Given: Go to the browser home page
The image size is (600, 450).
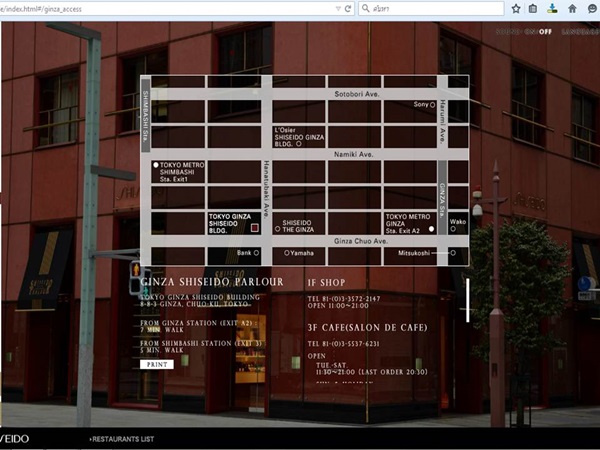Looking at the screenshot, I should (572, 8).
